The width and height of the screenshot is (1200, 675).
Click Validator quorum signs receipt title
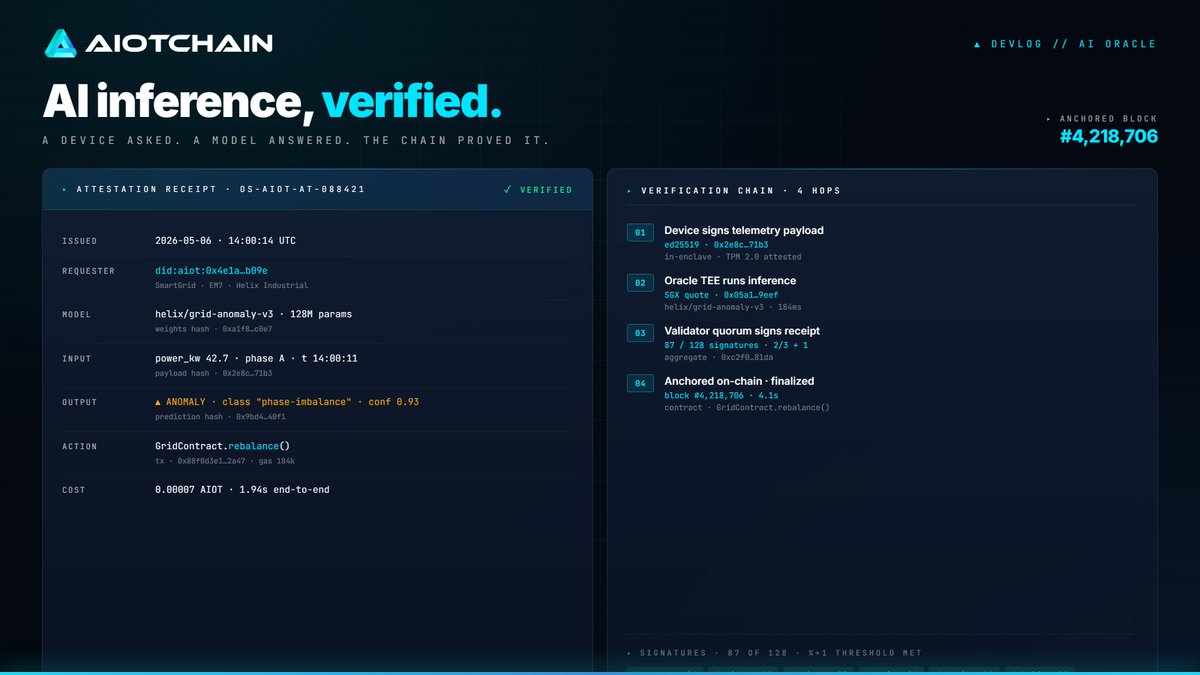pyautogui.click(x=742, y=330)
